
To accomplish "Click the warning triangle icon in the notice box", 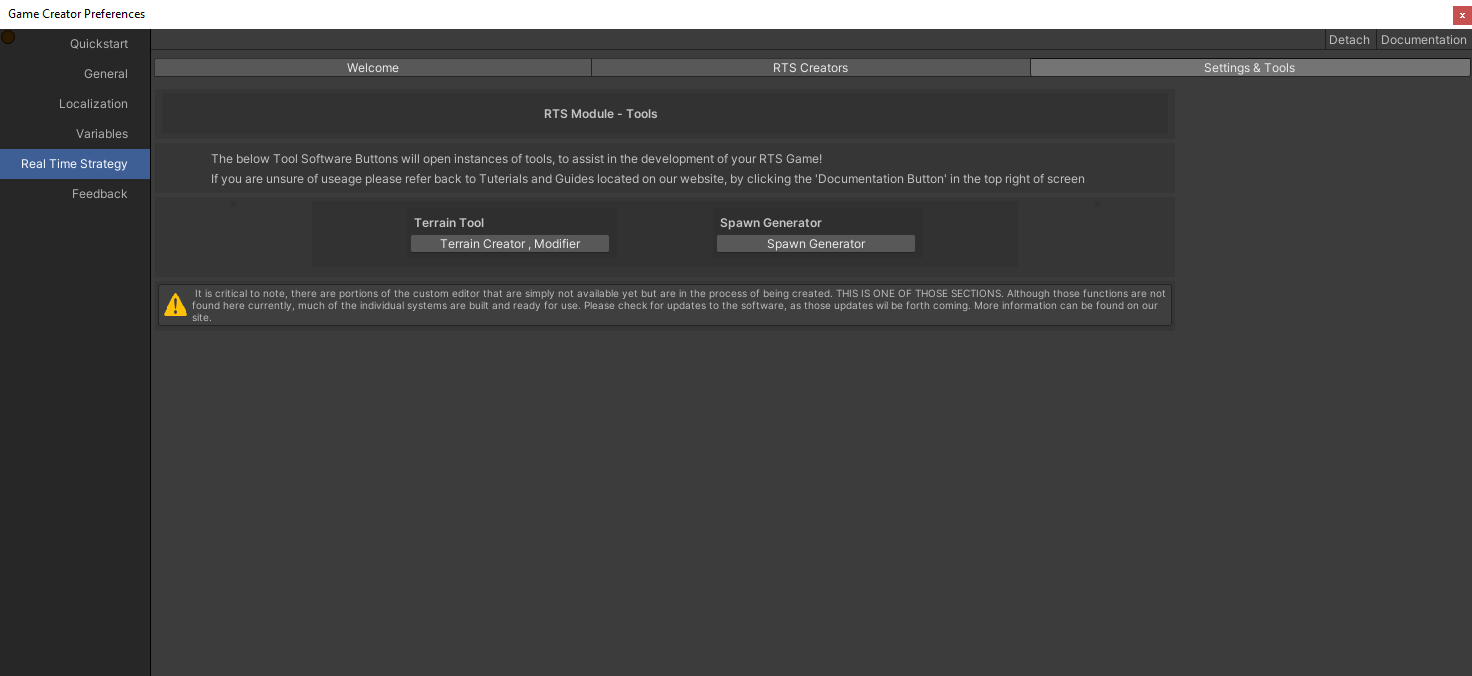I will 176,304.
